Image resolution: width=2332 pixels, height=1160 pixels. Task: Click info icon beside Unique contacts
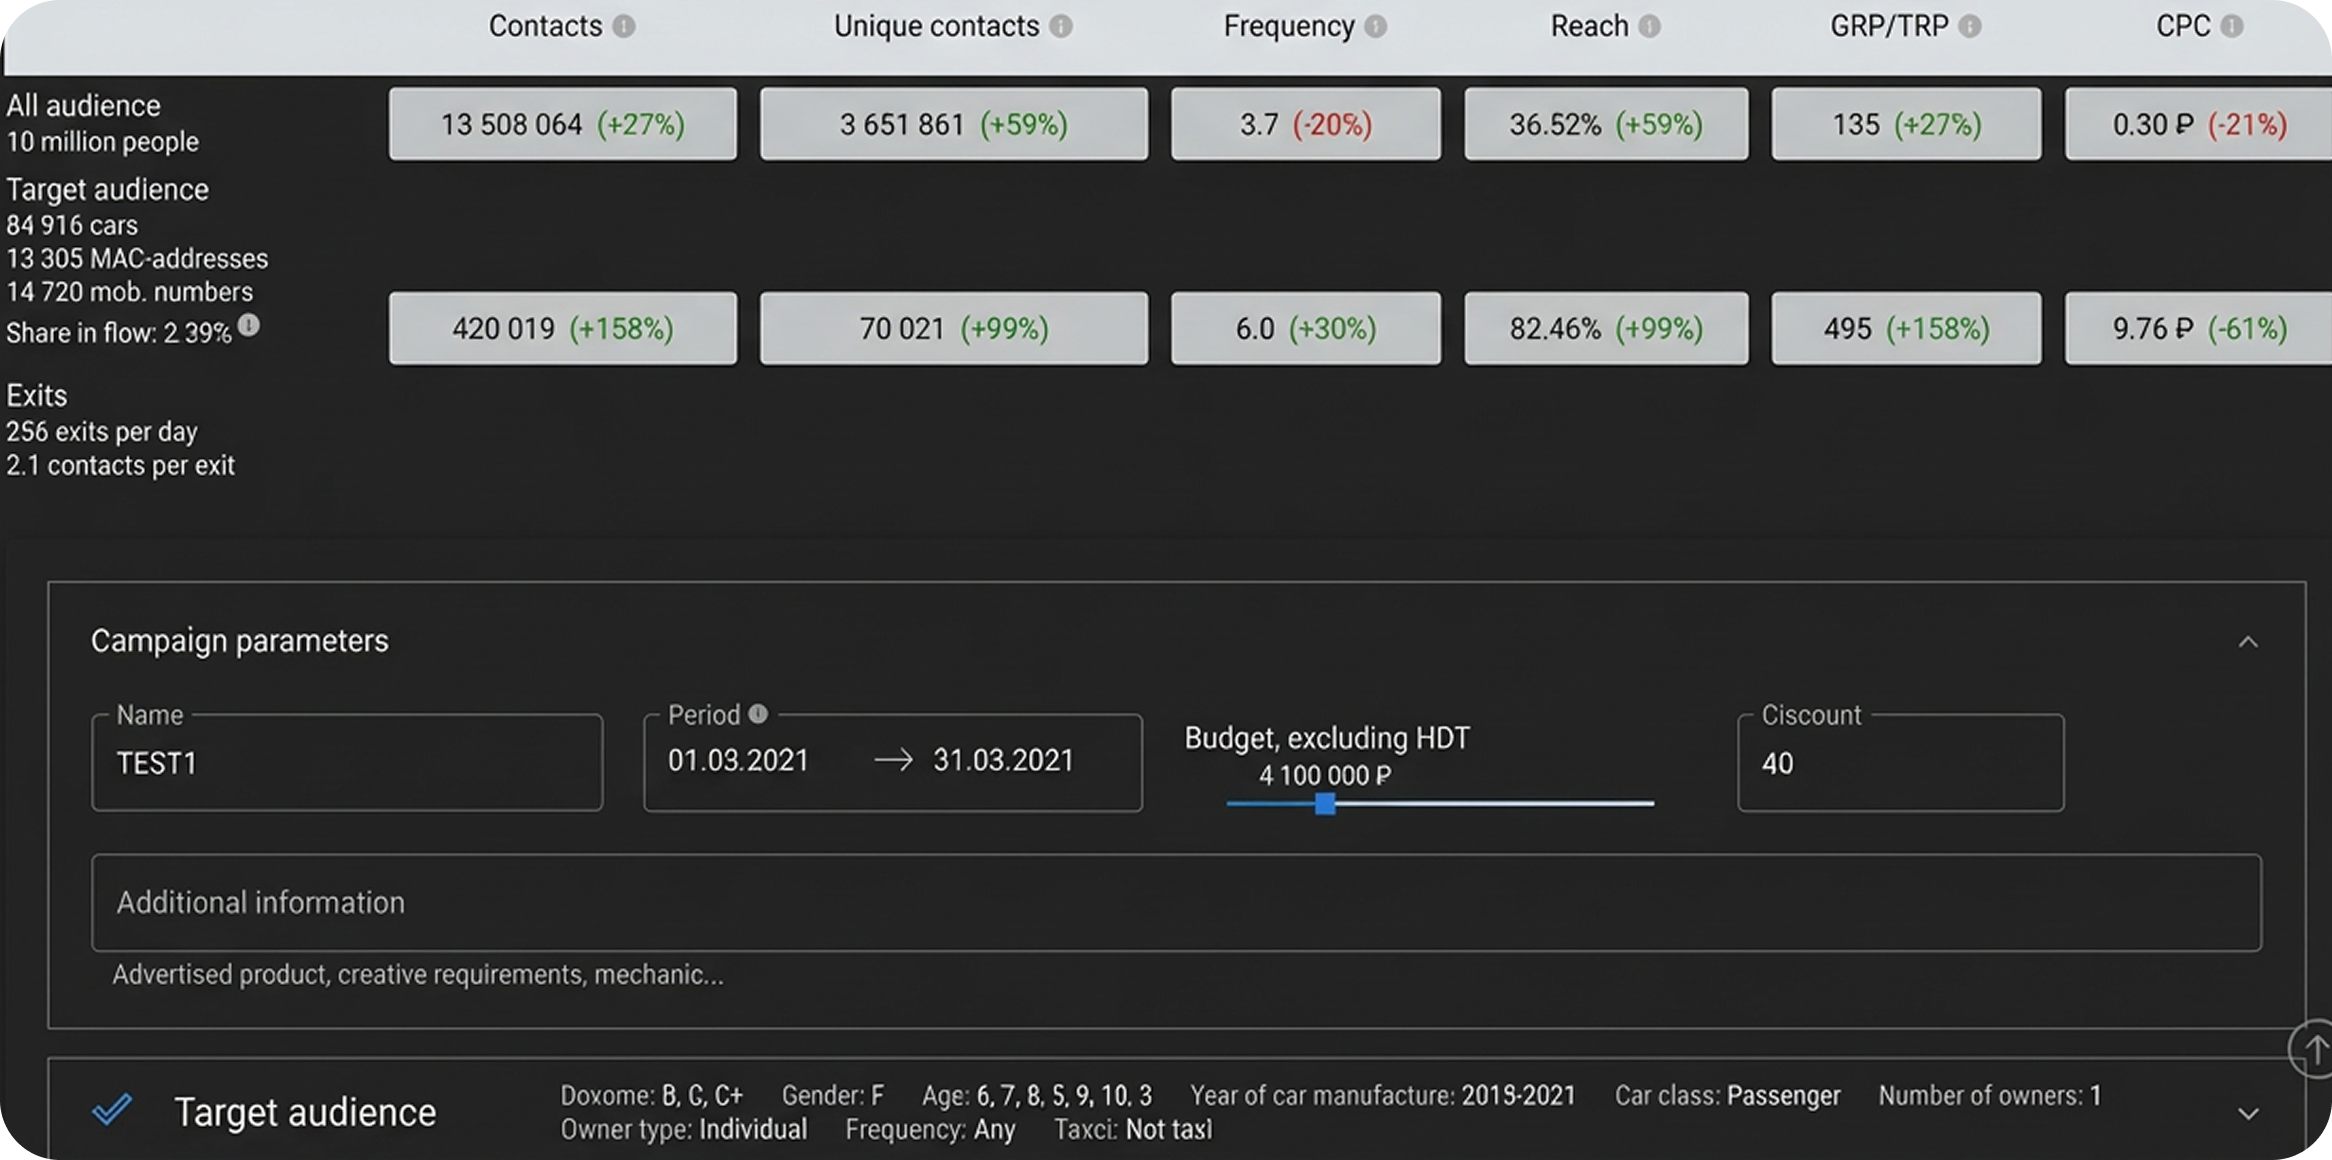click(x=1061, y=27)
